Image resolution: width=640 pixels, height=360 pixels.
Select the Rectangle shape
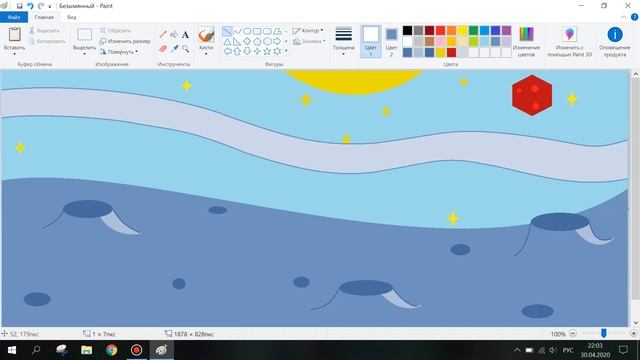[257, 31]
